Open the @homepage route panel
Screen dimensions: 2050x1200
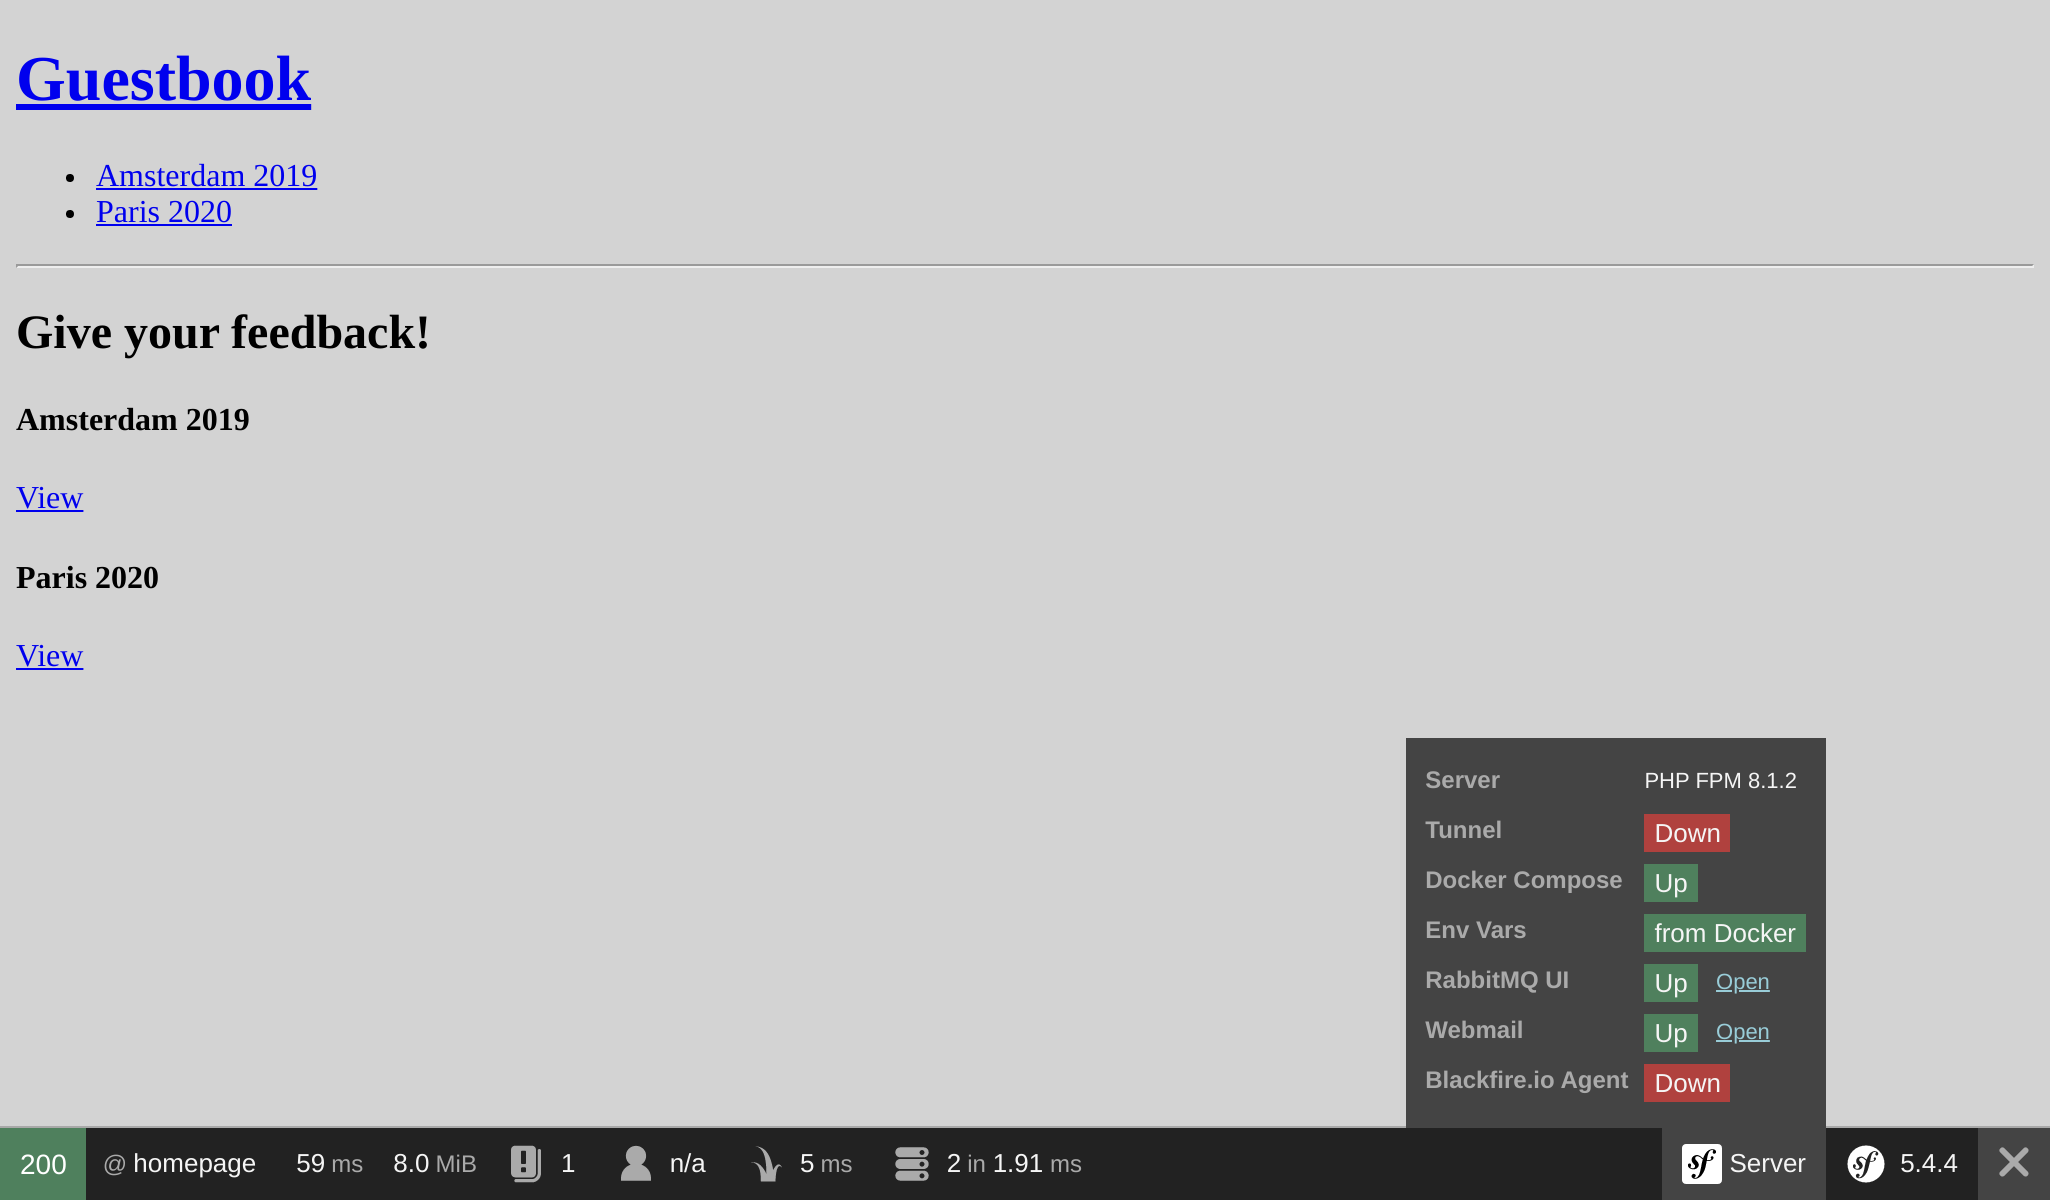[180, 1163]
